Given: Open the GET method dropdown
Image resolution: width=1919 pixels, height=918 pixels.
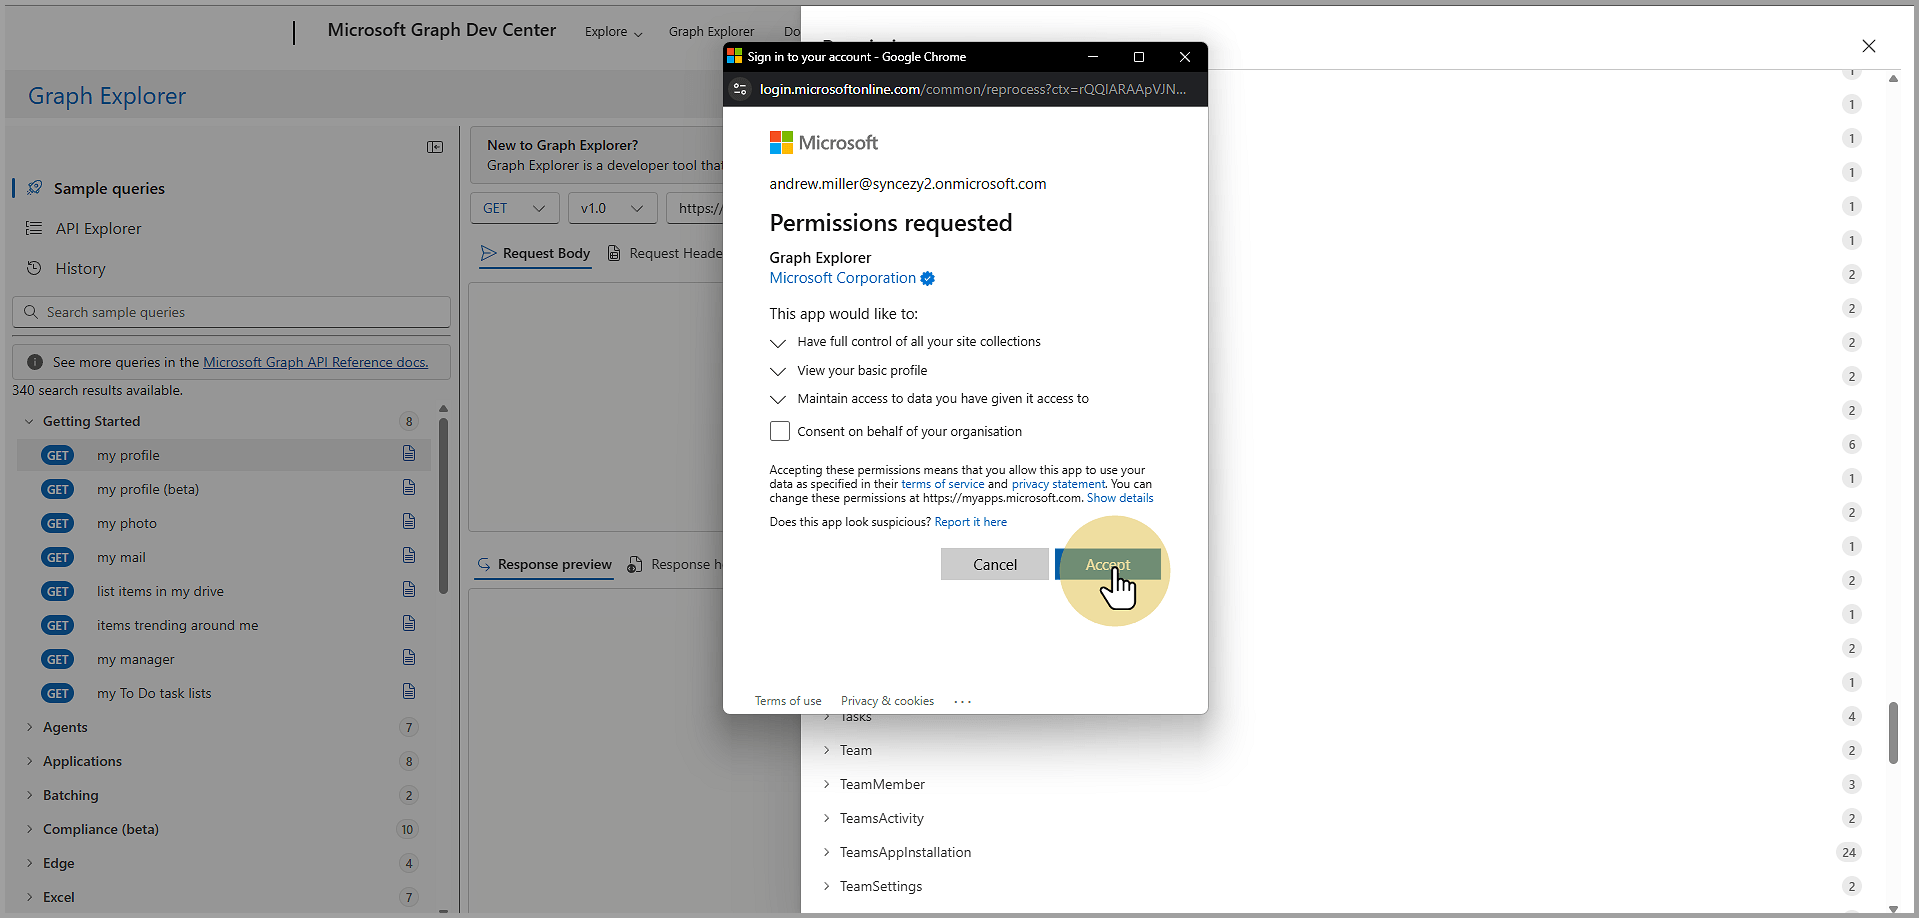Looking at the screenshot, I should click(x=514, y=208).
